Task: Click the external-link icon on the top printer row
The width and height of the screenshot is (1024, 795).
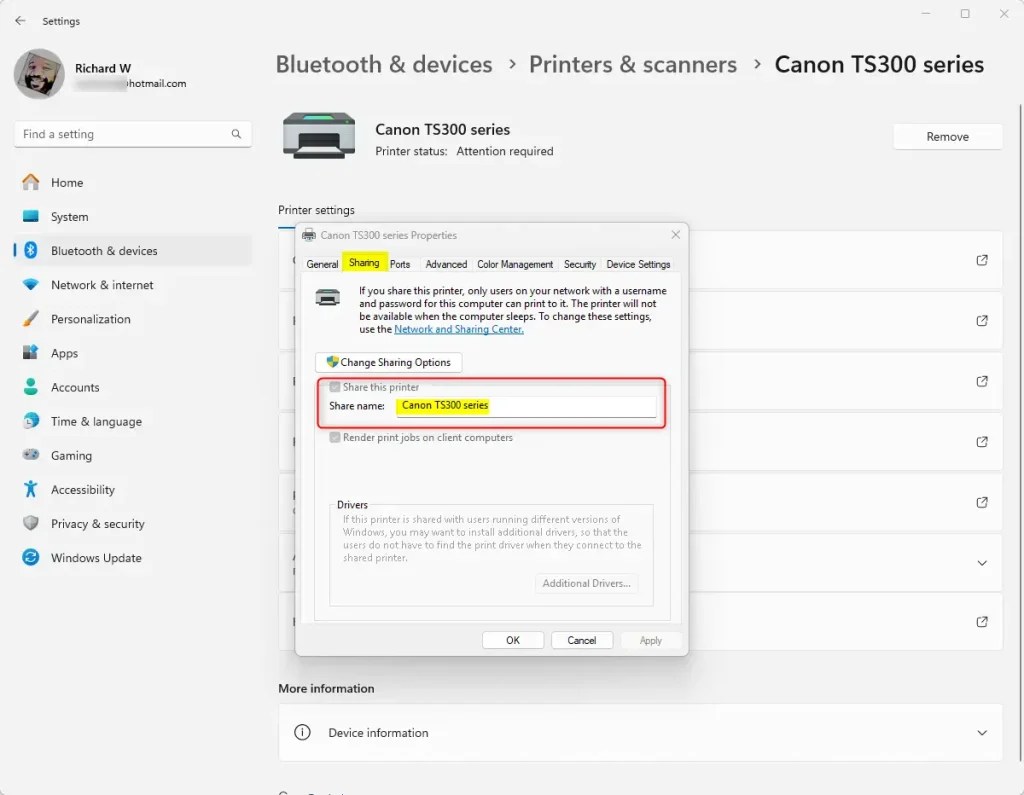Action: click(981, 259)
